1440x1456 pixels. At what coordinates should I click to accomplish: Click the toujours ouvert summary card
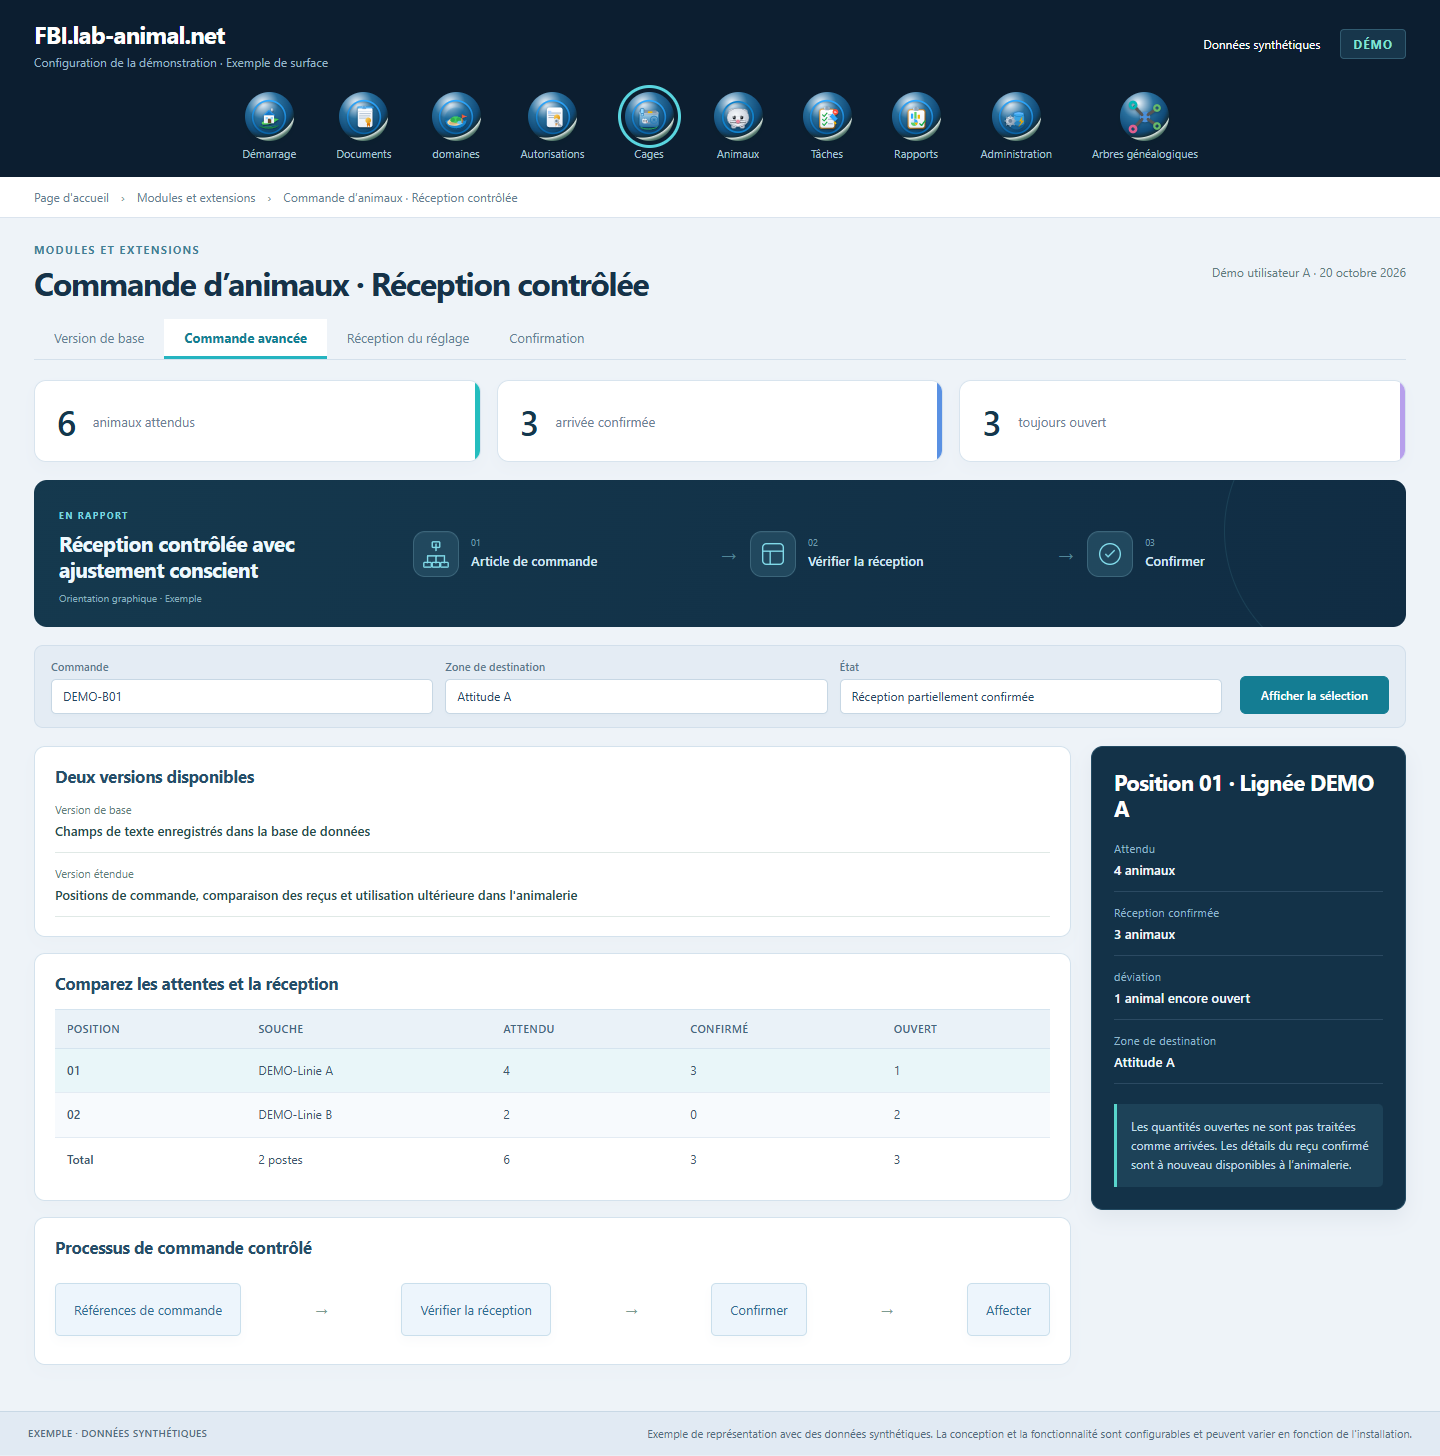pos(1182,421)
